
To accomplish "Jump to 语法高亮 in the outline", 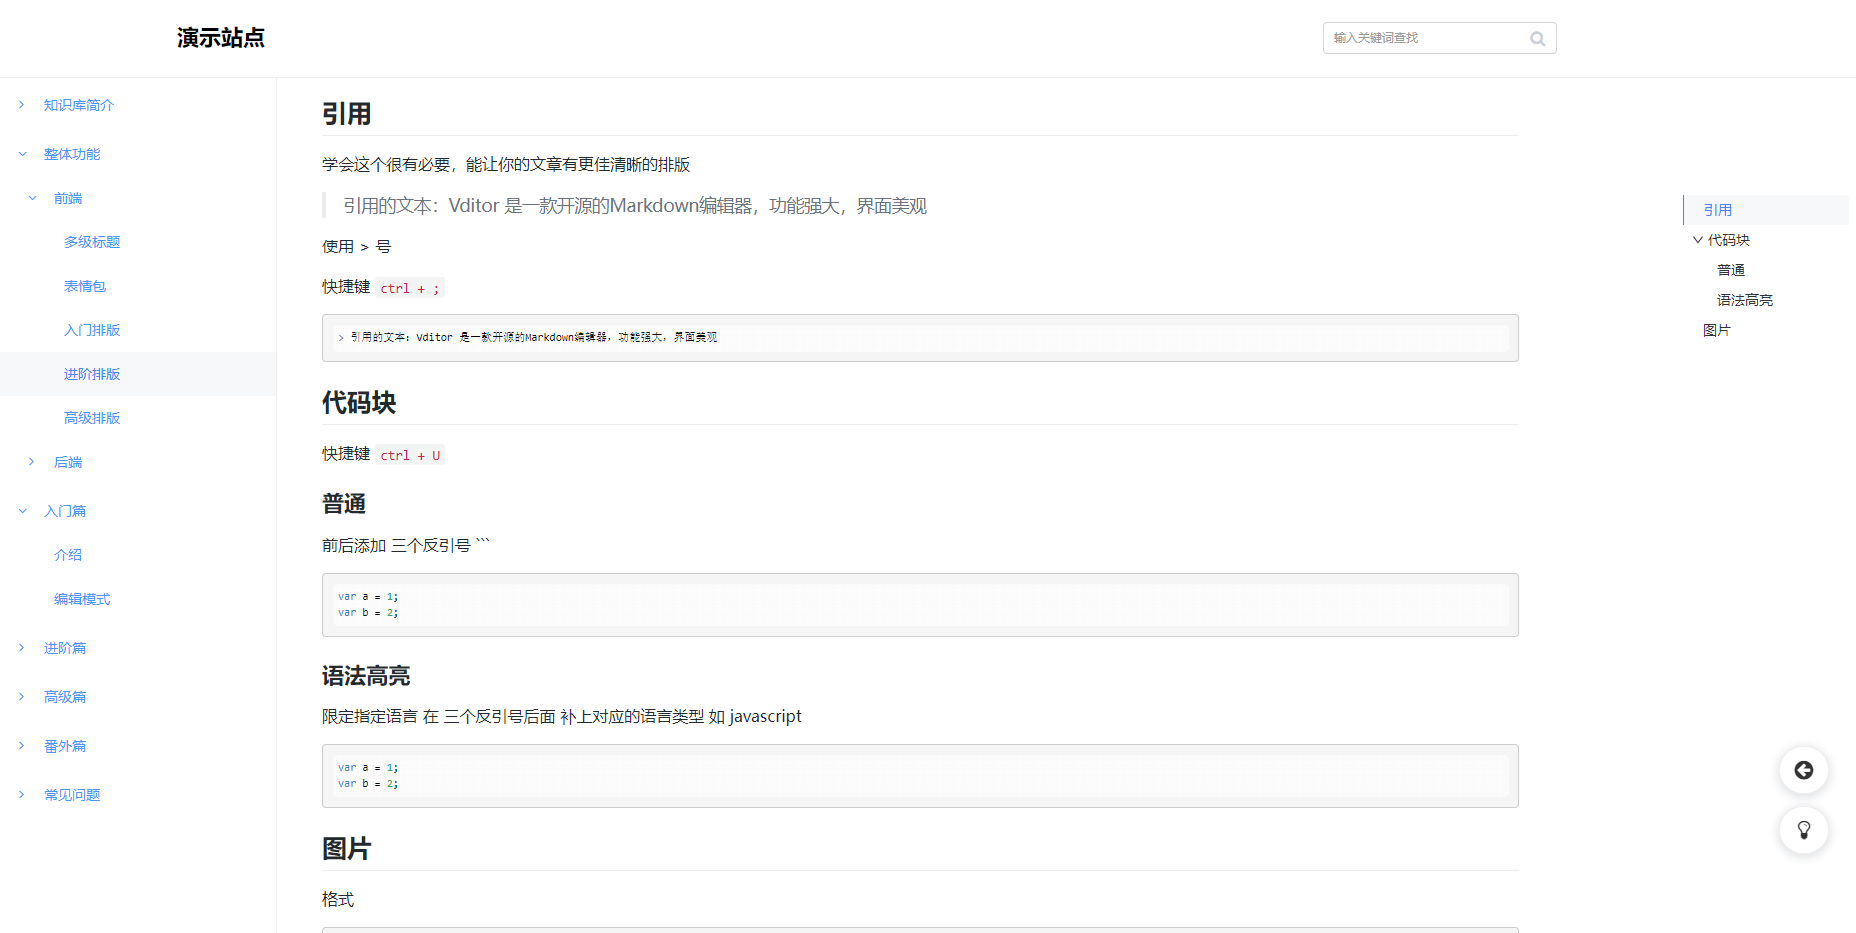I will click(x=1745, y=300).
